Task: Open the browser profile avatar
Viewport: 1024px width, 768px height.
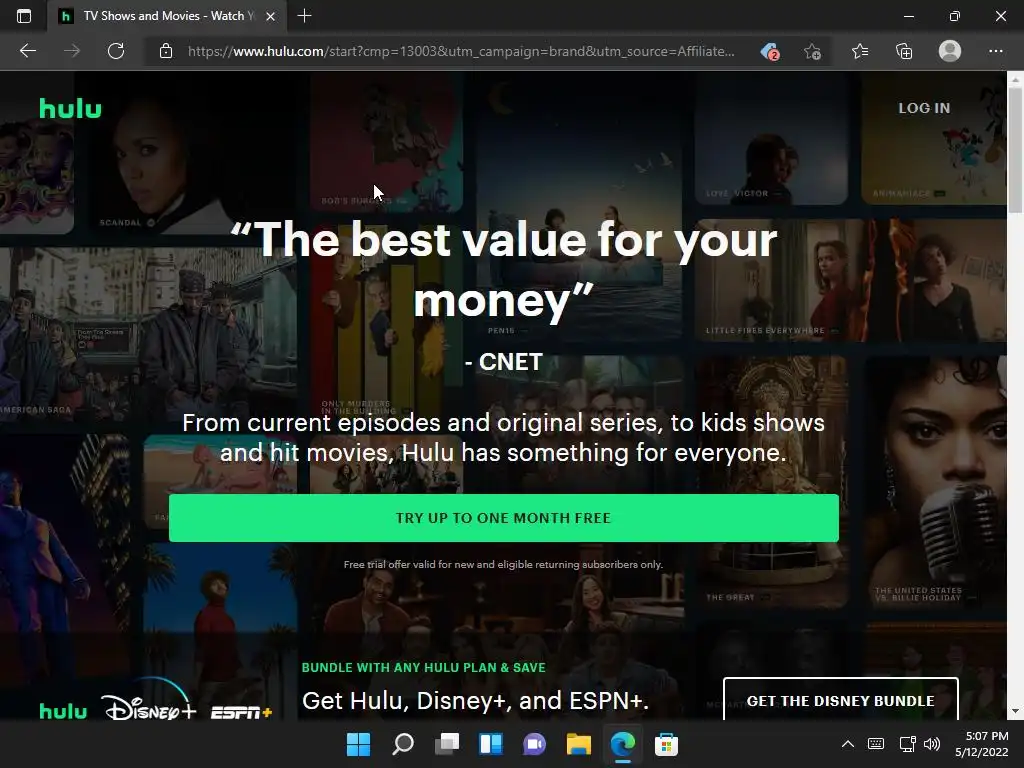Action: click(x=950, y=51)
